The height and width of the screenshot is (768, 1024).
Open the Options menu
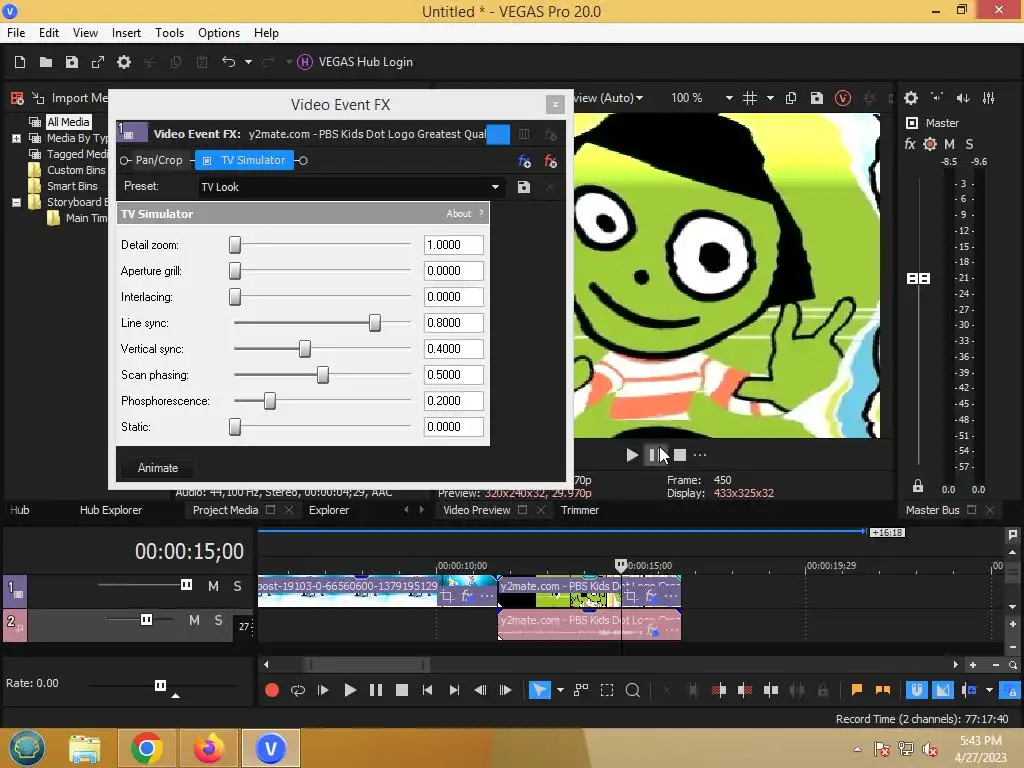pyautogui.click(x=219, y=33)
